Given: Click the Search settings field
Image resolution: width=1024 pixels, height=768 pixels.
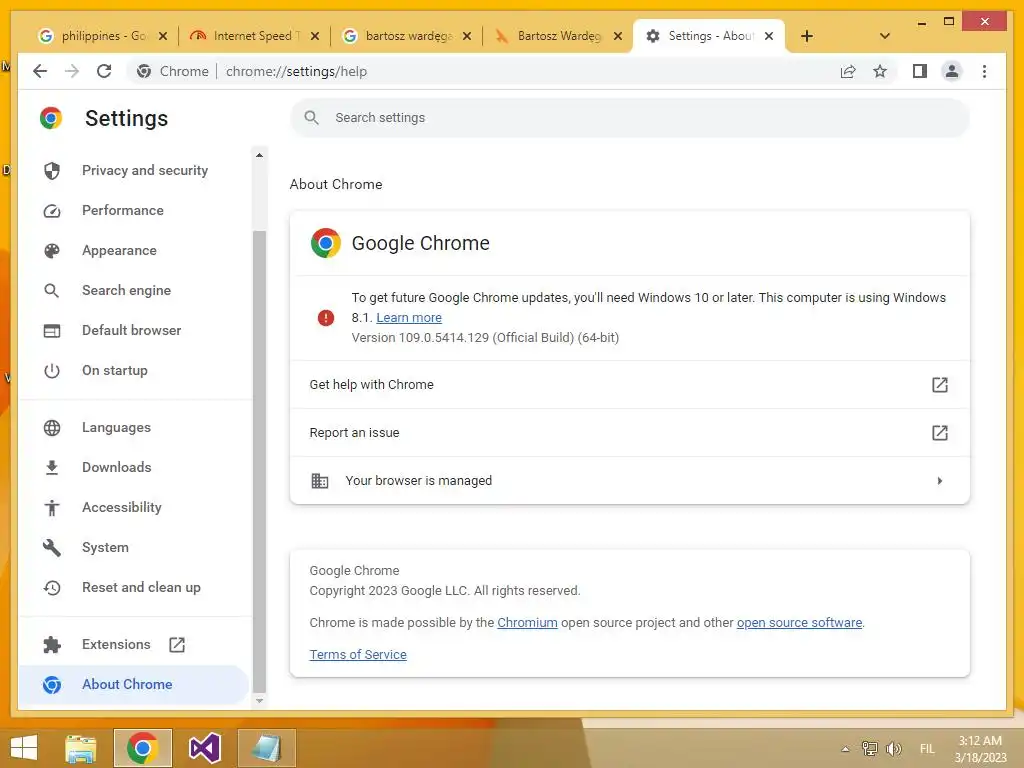Looking at the screenshot, I should coord(630,118).
